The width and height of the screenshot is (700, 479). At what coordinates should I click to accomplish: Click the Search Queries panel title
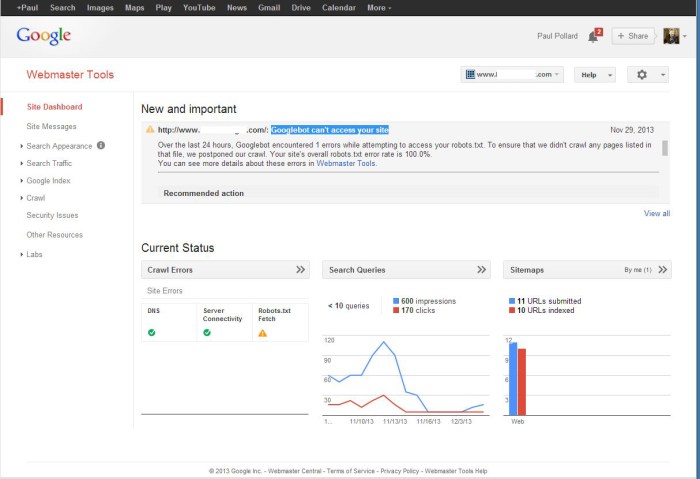point(357,270)
